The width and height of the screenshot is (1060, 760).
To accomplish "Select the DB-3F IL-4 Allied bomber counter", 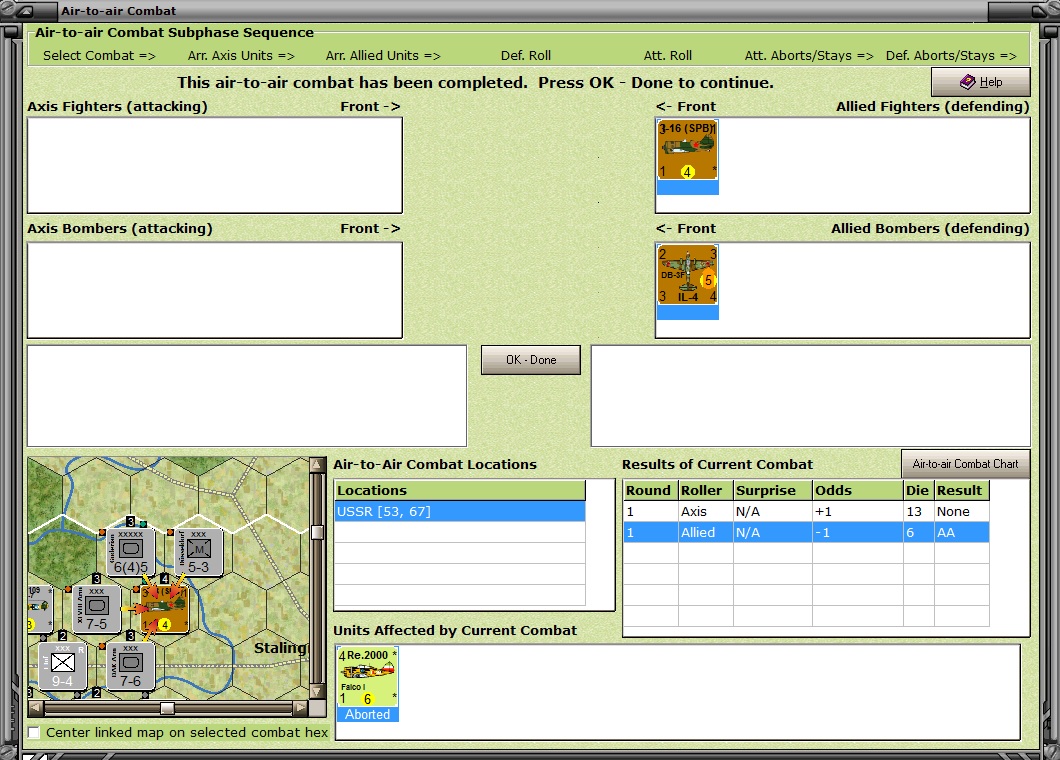I will [688, 275].
